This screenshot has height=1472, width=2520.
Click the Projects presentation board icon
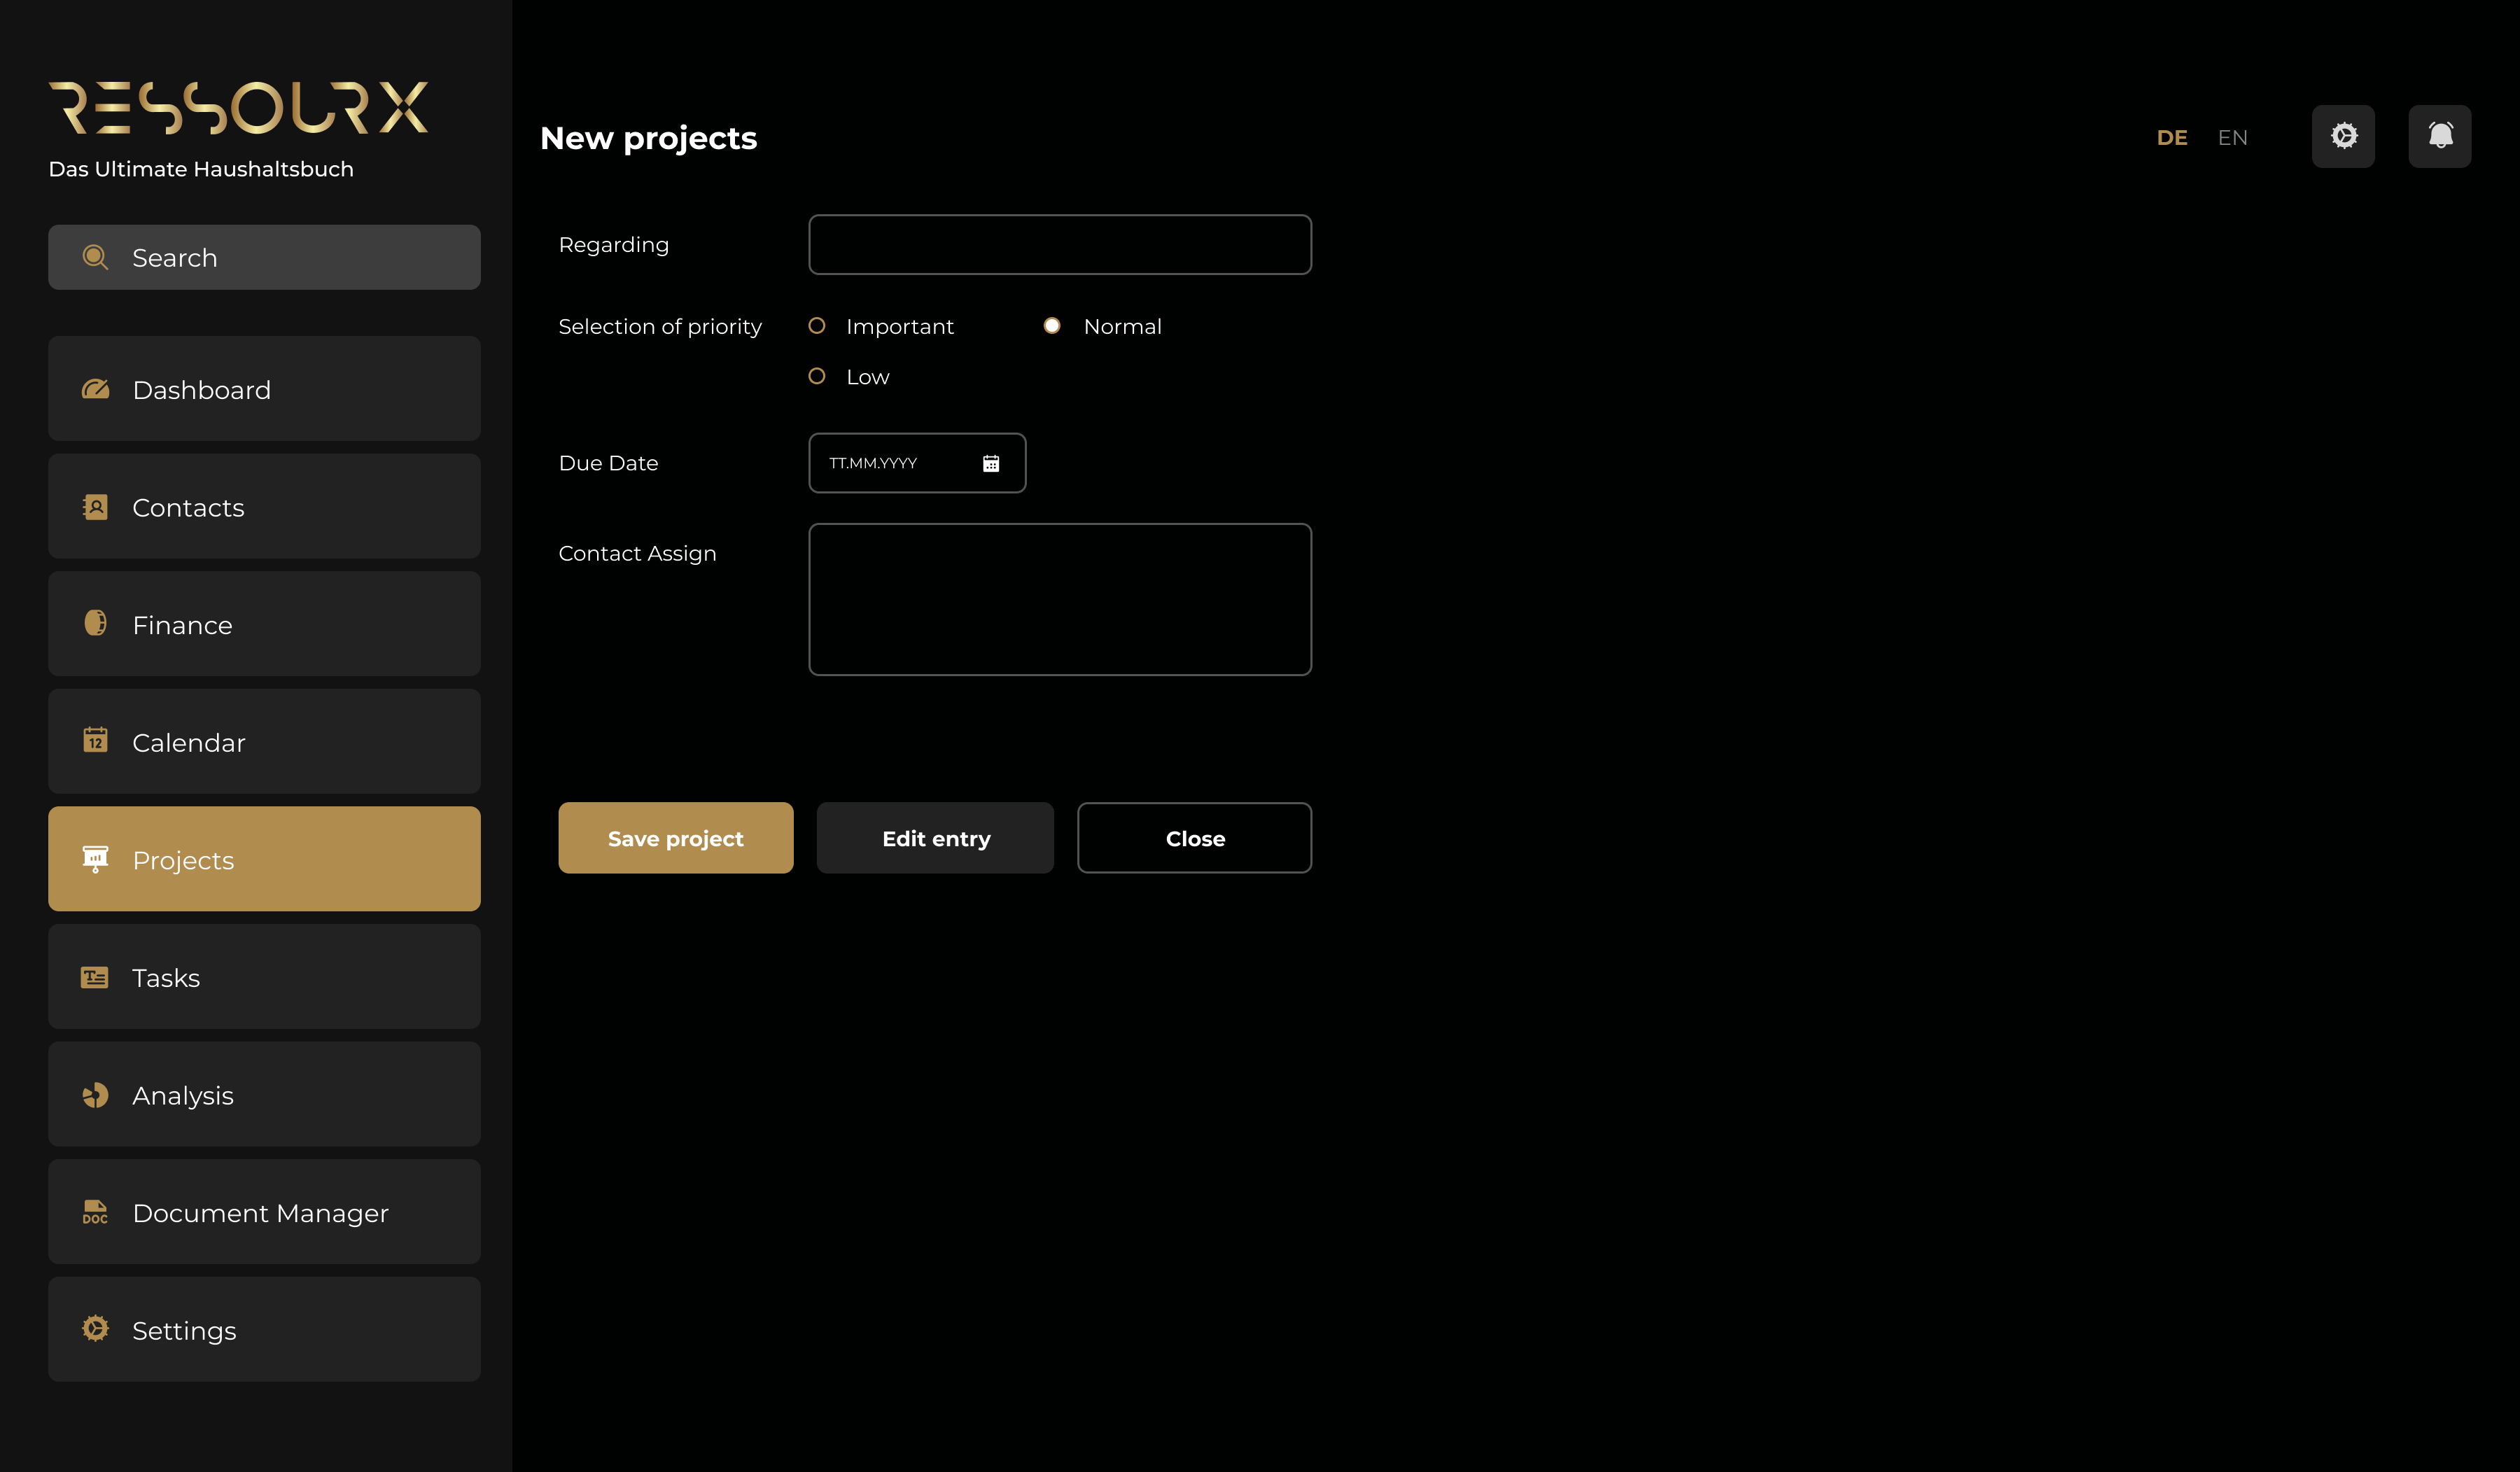click(95, 859)
